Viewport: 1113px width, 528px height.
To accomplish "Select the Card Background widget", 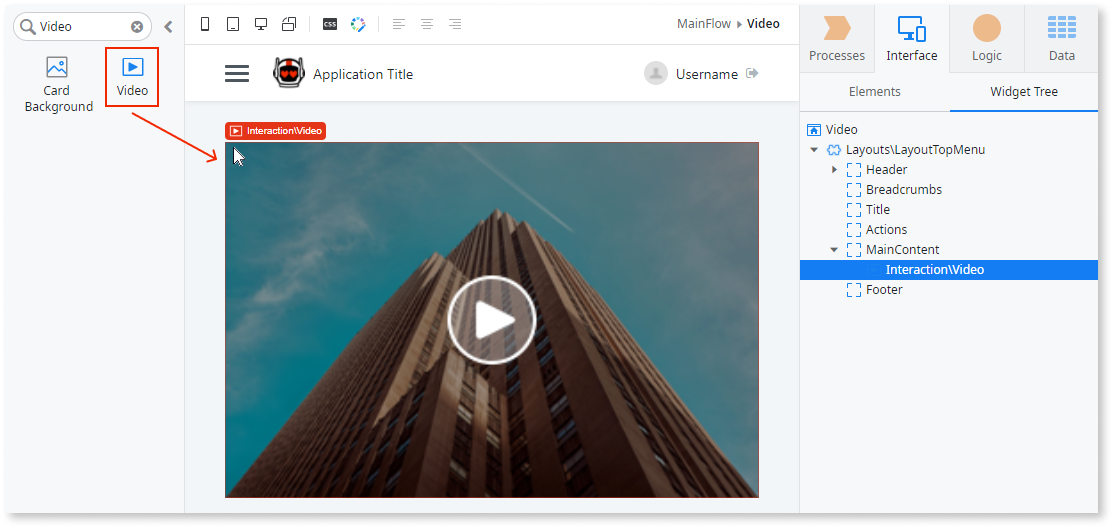I will tap(58, 85).
